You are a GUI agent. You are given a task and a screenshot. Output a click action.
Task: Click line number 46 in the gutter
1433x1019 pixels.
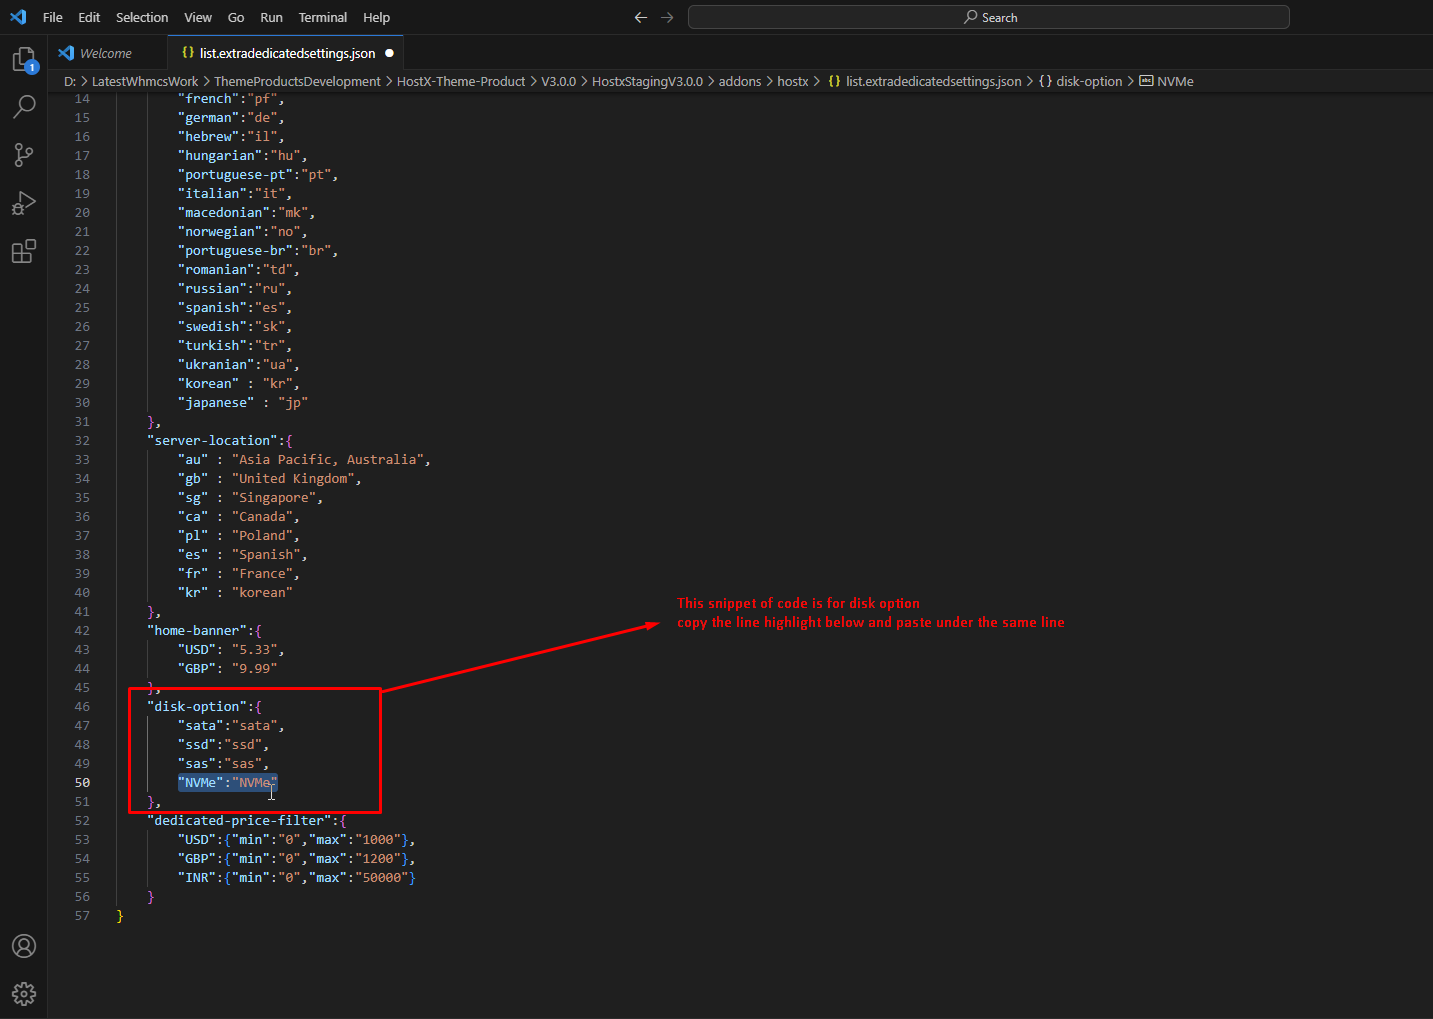(x=82, y=706)
